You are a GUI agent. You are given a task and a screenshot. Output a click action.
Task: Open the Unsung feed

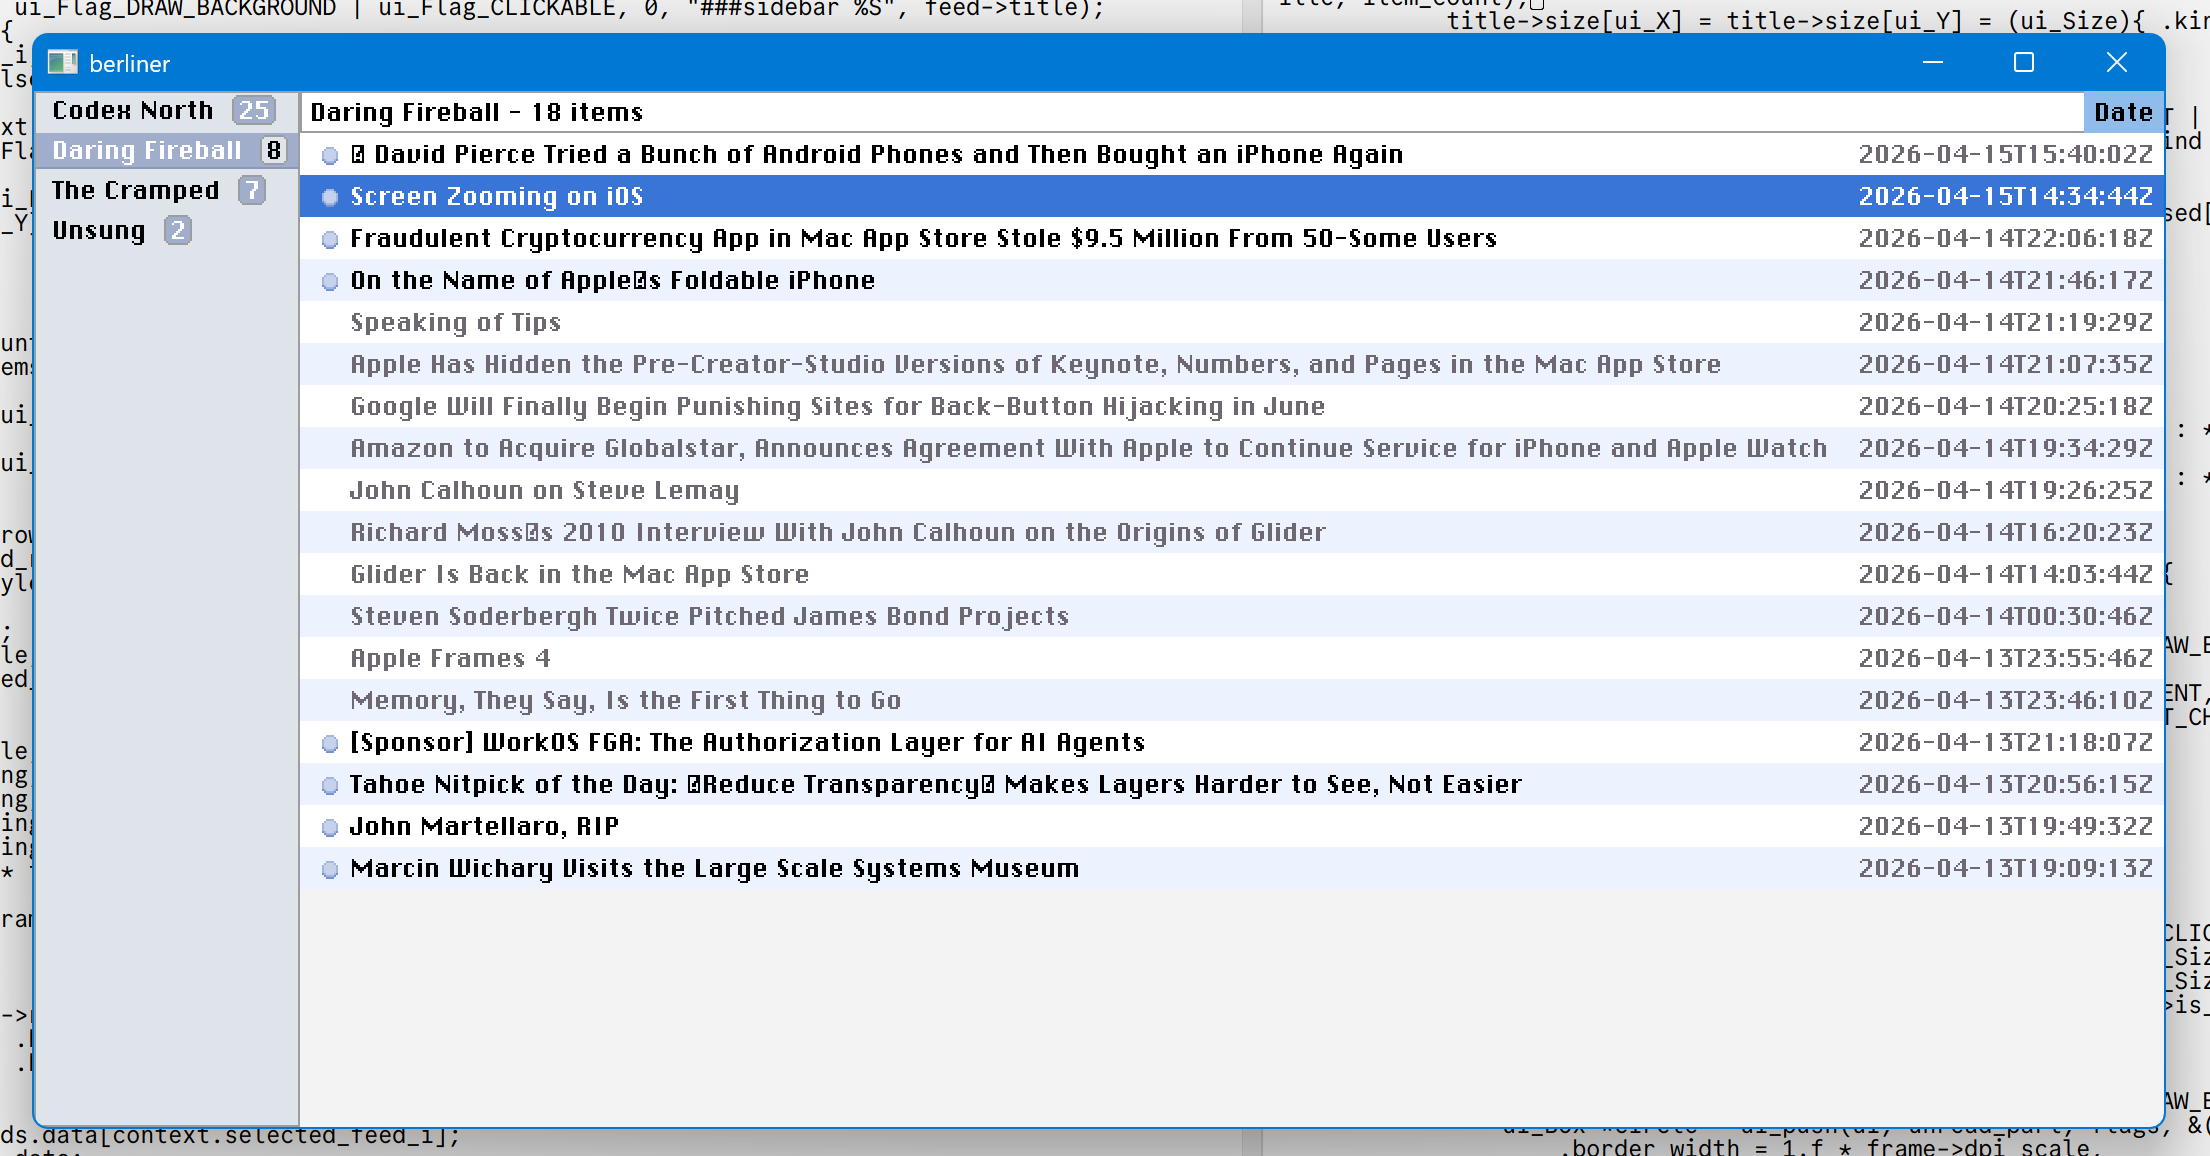(x=99, y=230)
